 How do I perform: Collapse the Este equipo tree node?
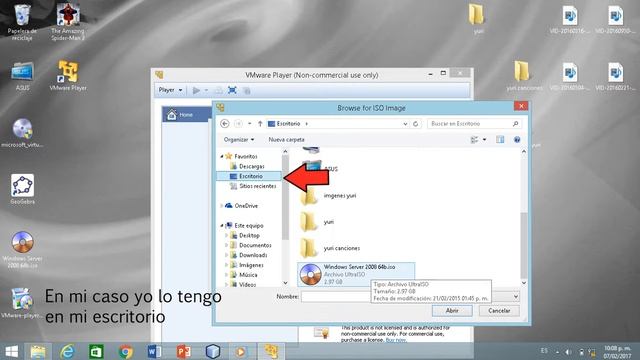tap(222, 225)
